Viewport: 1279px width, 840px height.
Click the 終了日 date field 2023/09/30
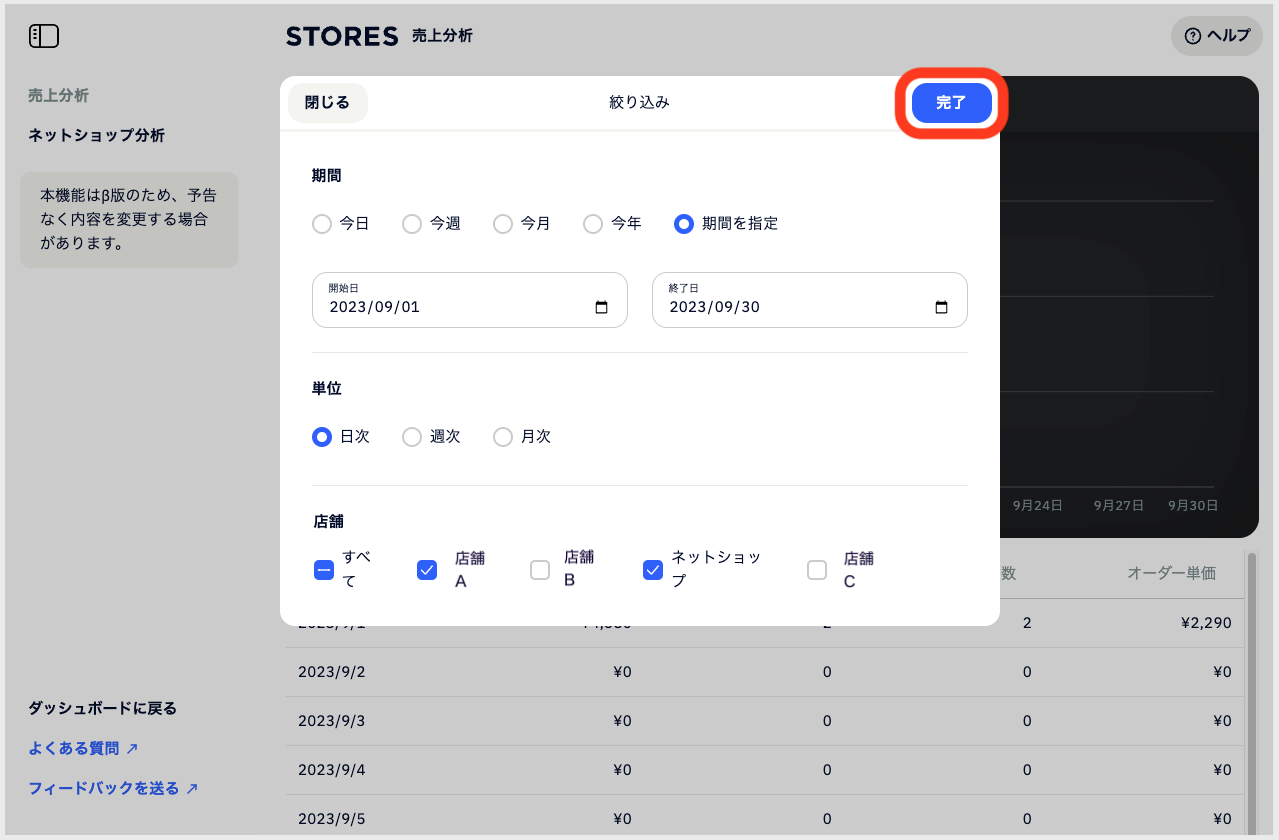tap(810, 300)
